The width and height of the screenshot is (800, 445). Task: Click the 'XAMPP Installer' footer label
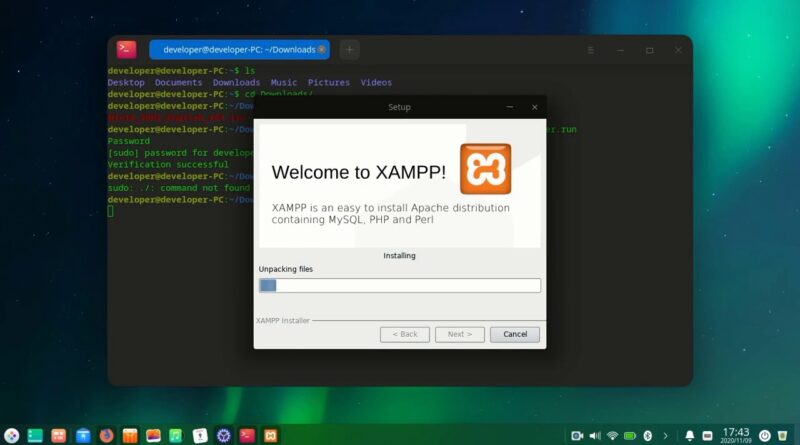[283, 320]
